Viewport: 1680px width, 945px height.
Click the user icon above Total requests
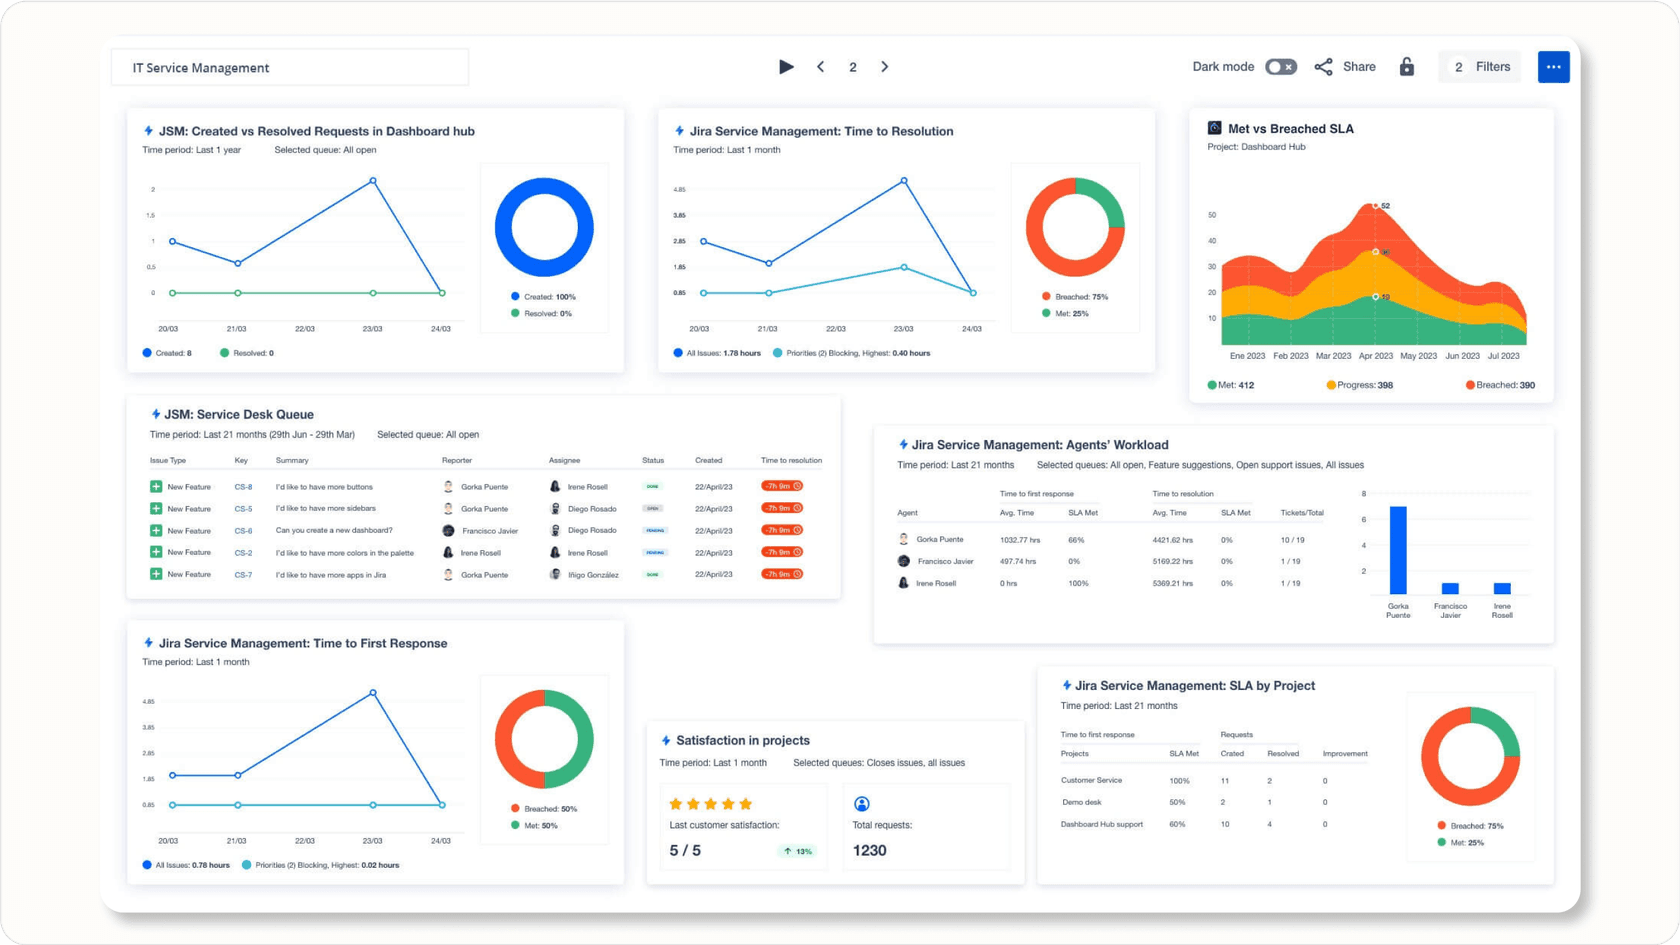click(x=862, y=804)
